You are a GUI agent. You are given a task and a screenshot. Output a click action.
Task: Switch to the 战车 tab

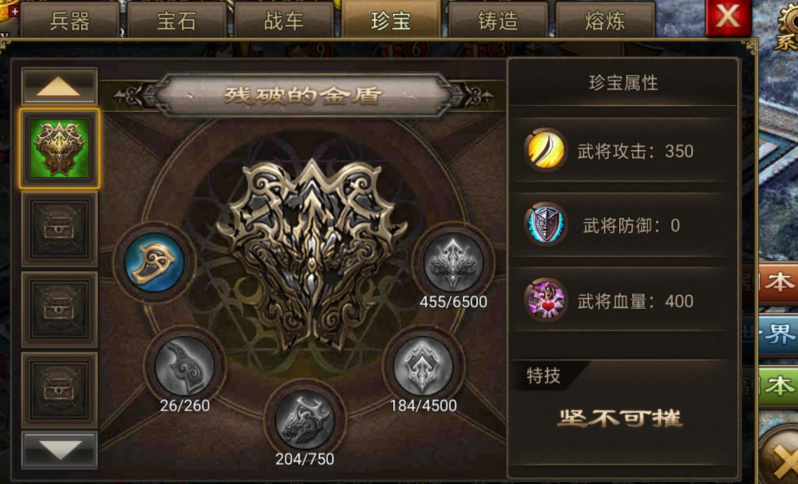[283, 20]
